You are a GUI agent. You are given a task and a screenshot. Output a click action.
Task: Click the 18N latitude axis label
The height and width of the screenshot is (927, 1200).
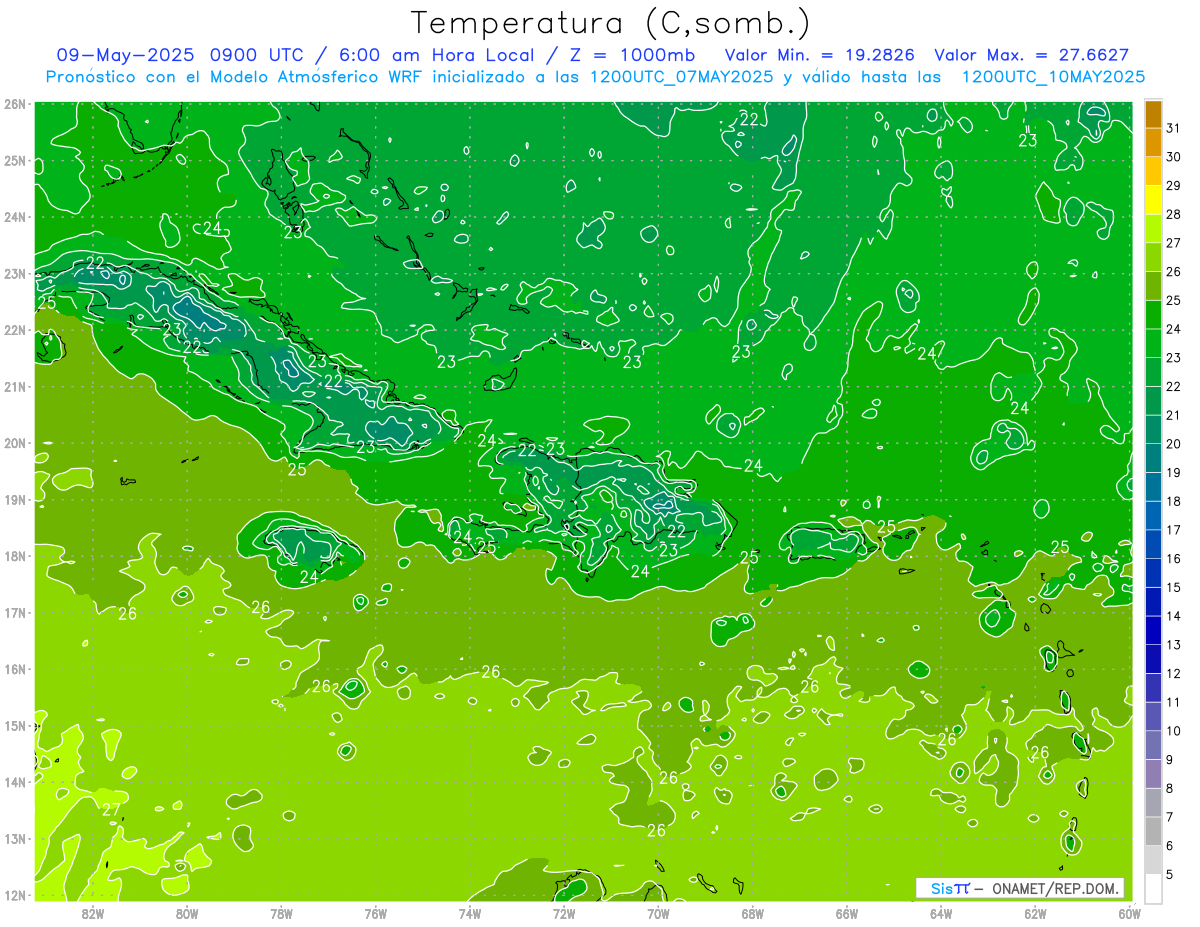pos(14,556)
